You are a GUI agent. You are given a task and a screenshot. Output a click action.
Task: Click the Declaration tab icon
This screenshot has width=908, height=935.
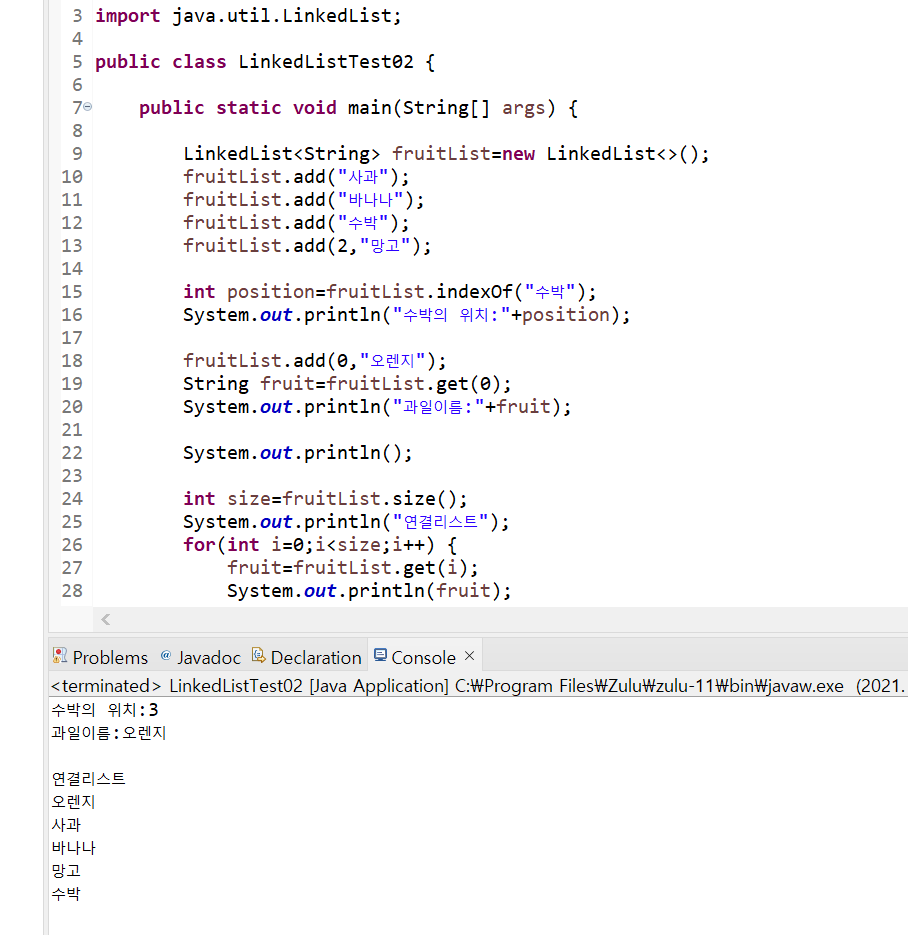258,655
